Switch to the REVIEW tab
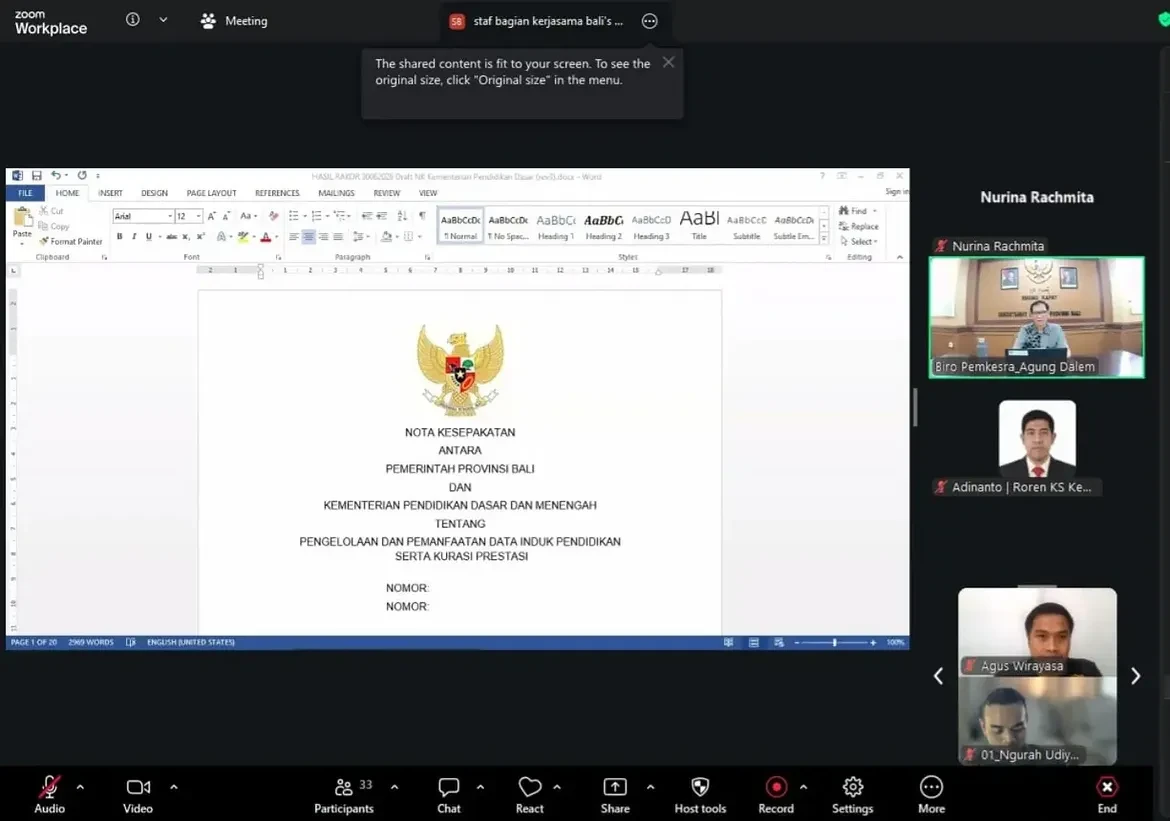1170x821 pixels. coord(387,193)
